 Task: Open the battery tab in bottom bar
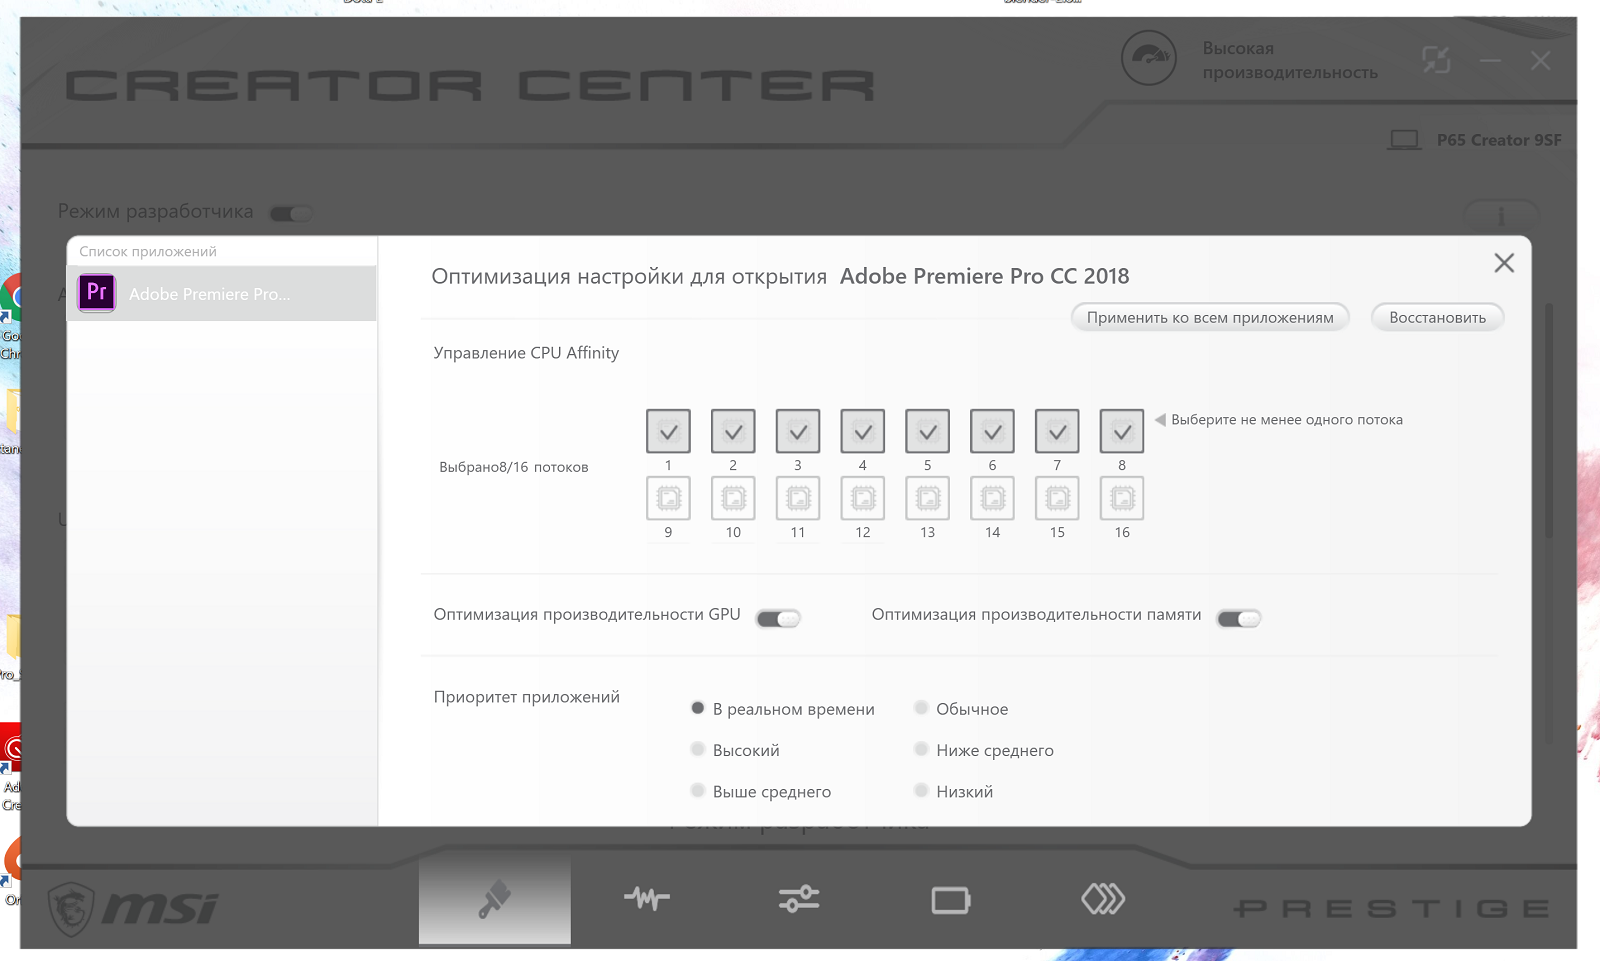point(951,899)
